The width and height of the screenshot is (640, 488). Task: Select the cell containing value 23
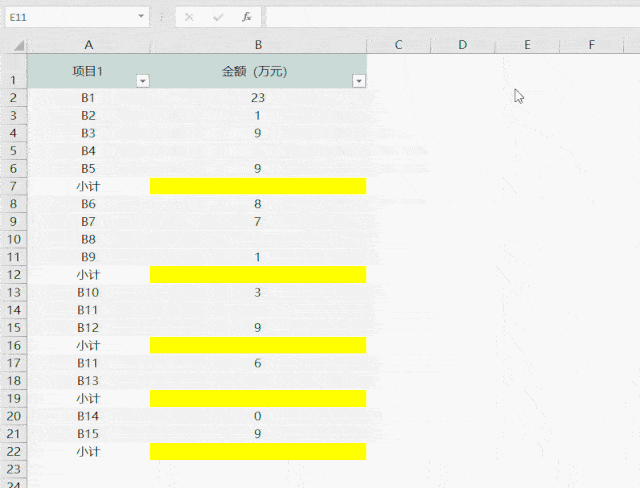pos(258,98)
